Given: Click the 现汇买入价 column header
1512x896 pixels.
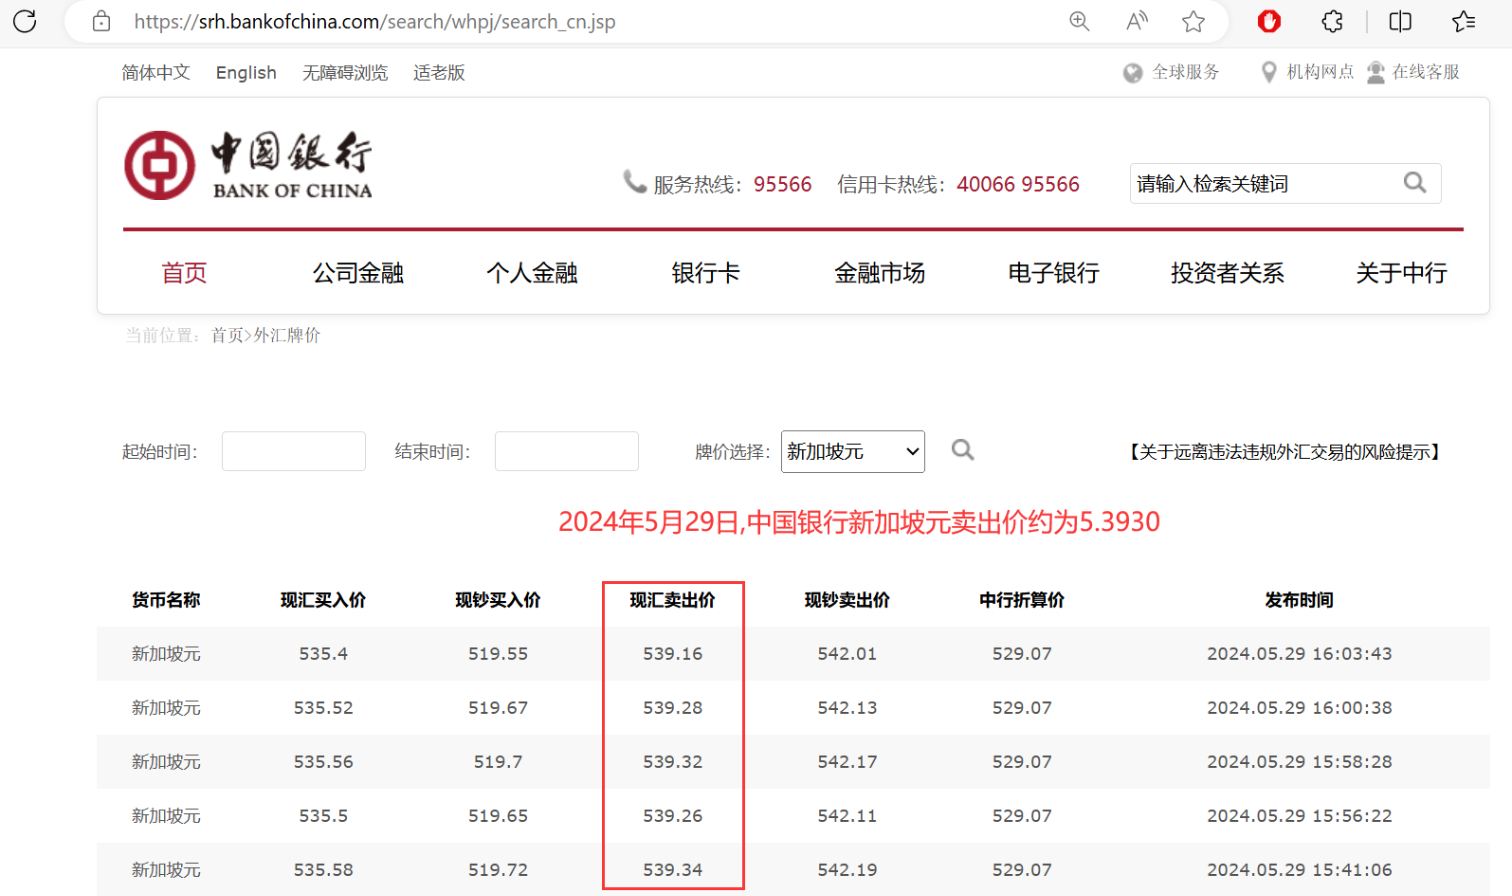Looking at the screenshot, I should tap(323, 600).
